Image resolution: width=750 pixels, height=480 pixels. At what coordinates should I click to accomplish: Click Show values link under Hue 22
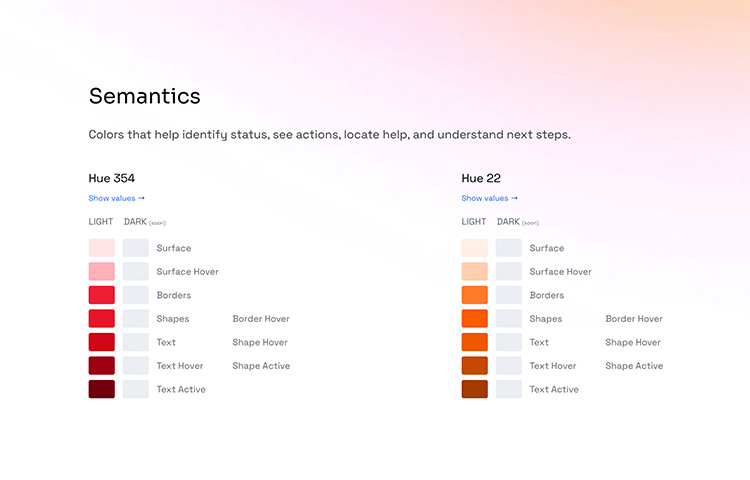tap(489, 198)
